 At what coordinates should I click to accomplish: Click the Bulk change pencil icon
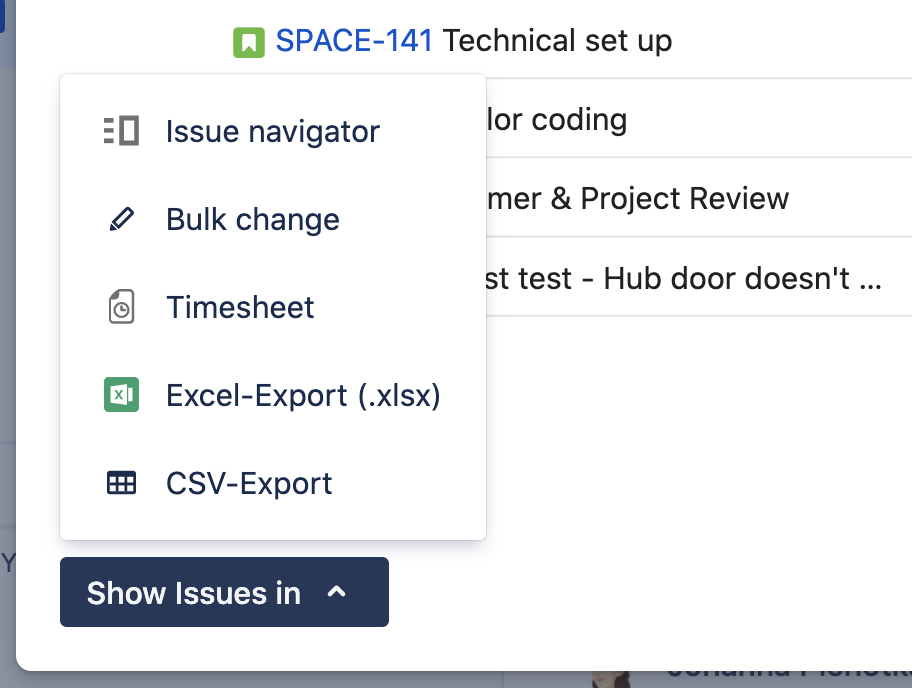point(121,220)
